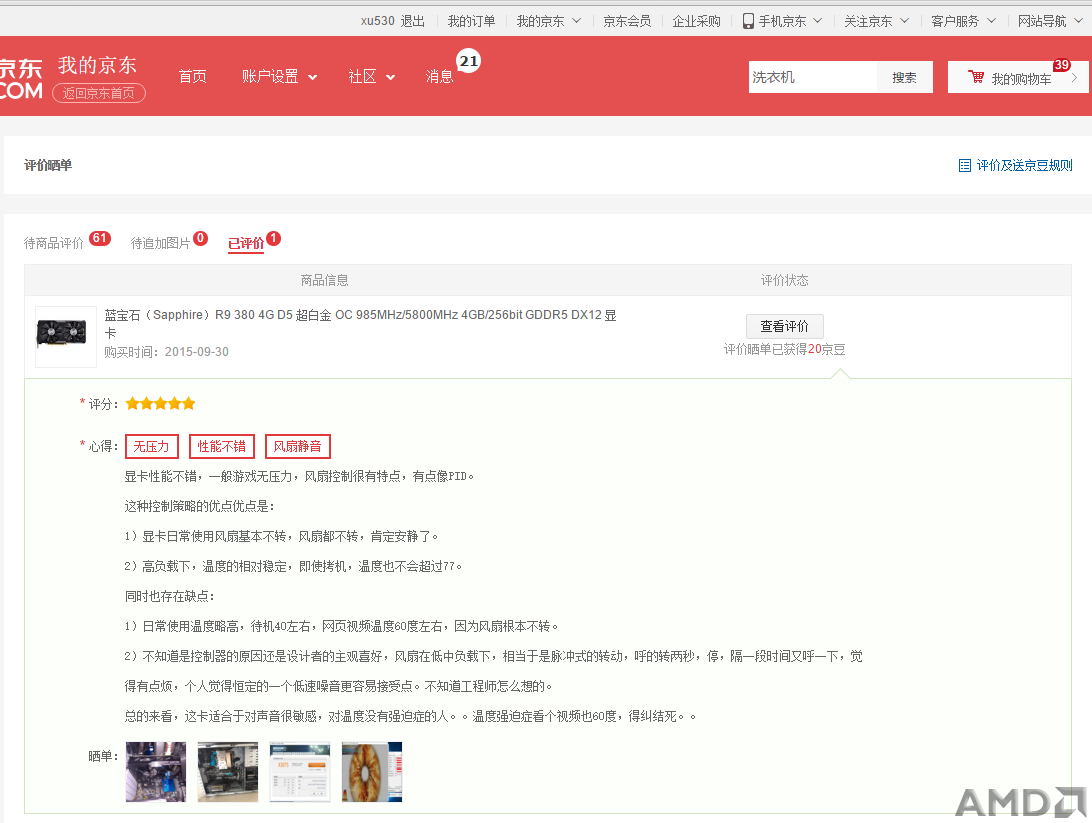Click the 退出 logout link
Screen dimensions: 1092x823
[x=412, y=21]
